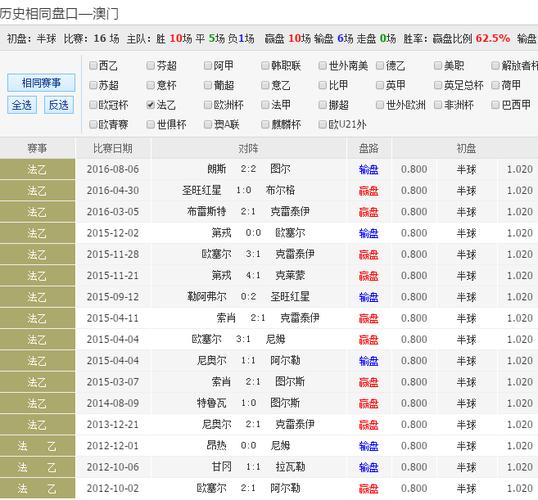Enable the 德乙 checkbox
538x500 pixels.
pos(380,65)
